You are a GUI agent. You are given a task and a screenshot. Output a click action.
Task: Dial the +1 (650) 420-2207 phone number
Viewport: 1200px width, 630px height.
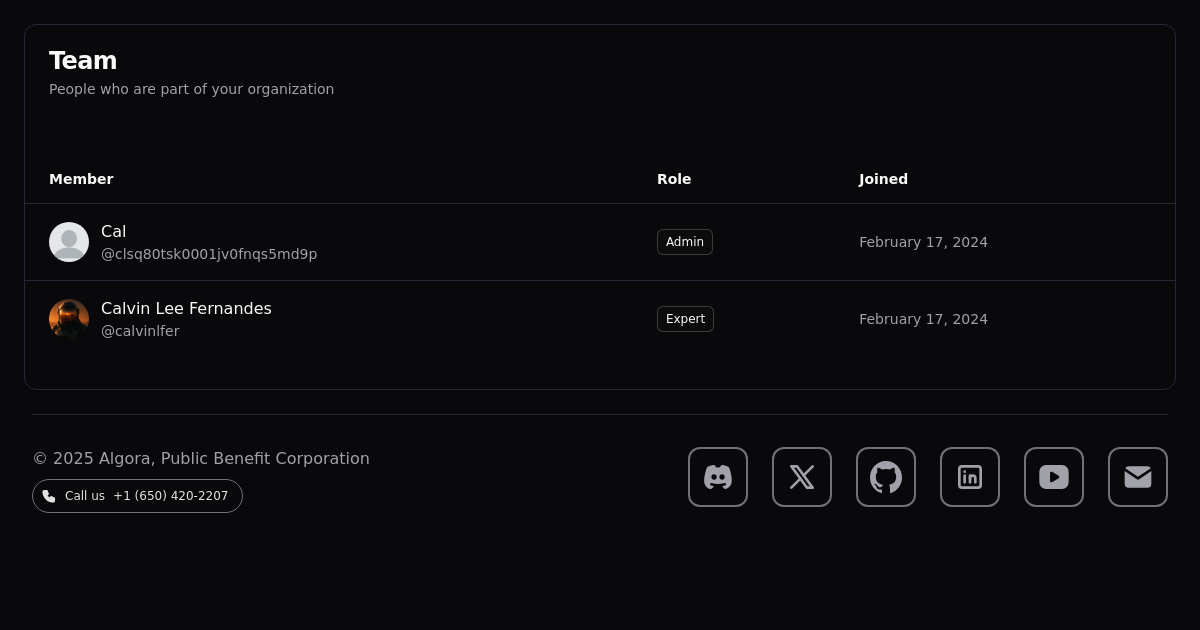[170, 496]
